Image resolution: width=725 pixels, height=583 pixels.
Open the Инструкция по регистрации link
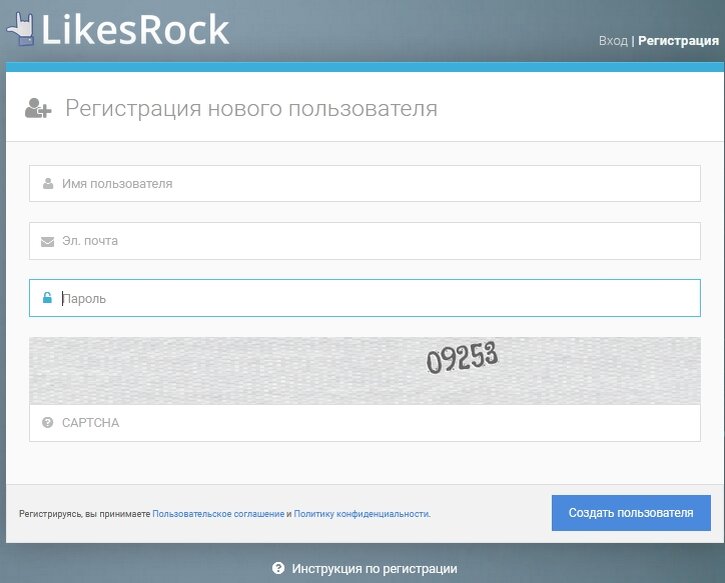click(x=375, y=569)
